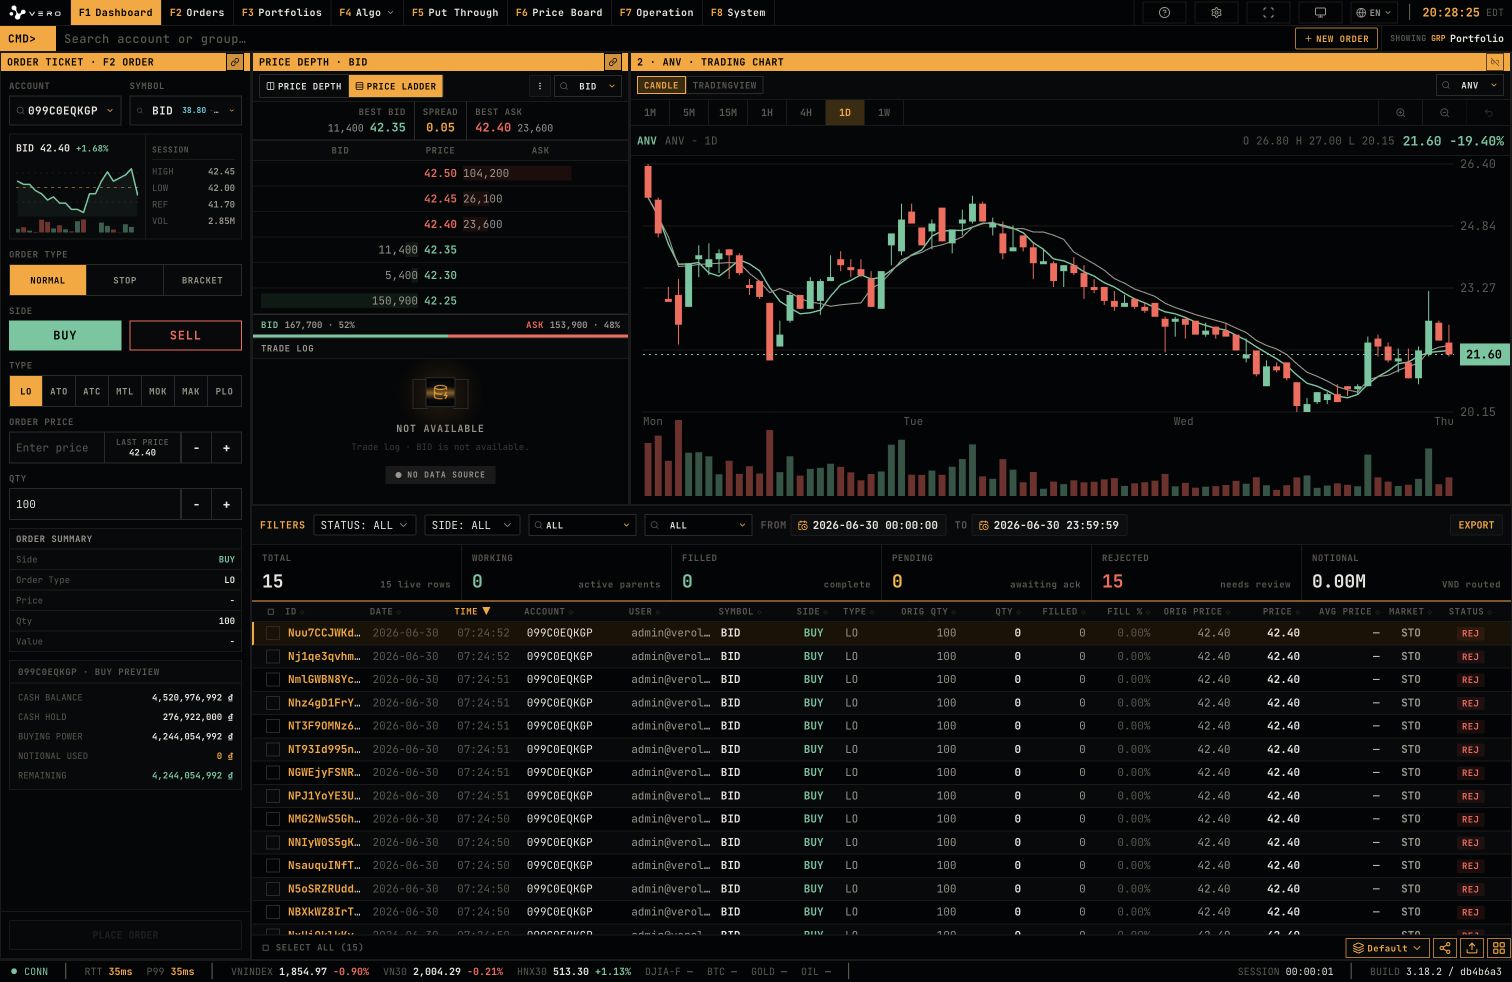Switch to TRADINGVIEW chart tab

point(724,85)
